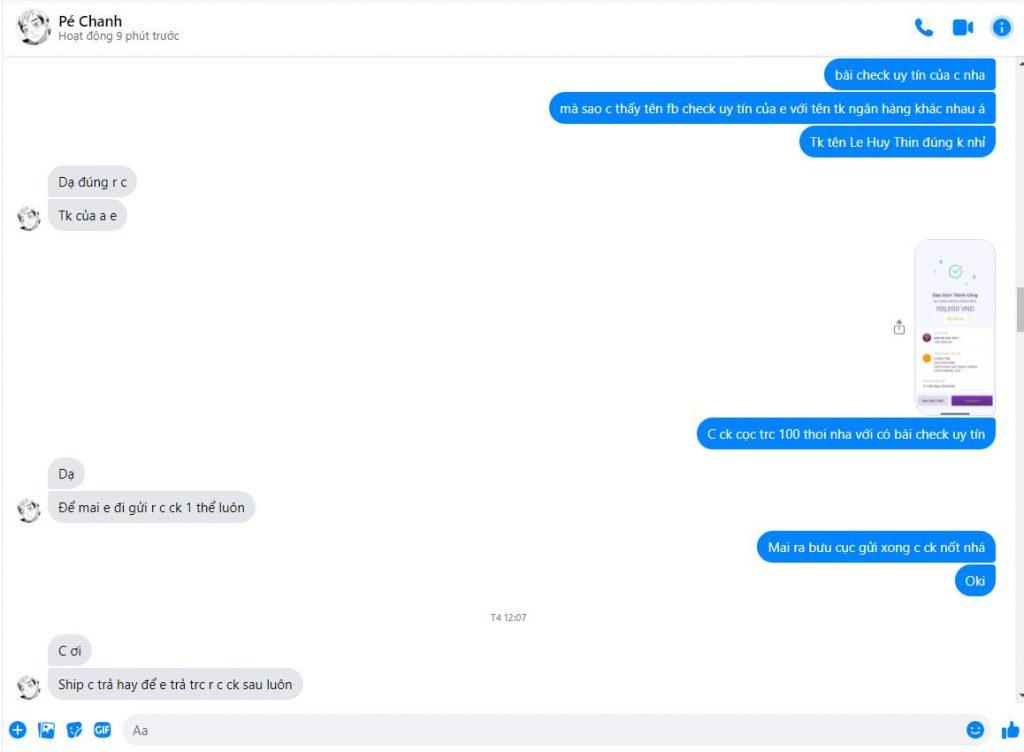Select the "Oki" message bubble
Screen dimensions: 1024x752
974,580
